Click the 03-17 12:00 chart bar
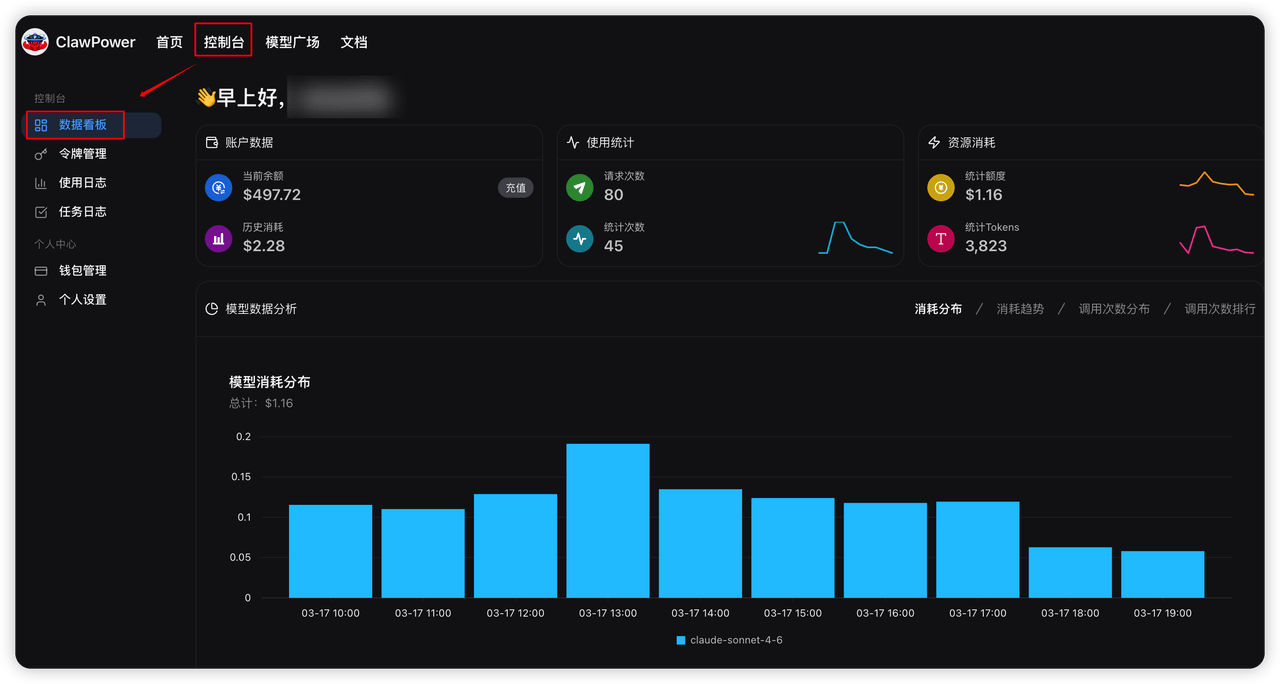The height and width of the screenshot is (684, 1280). 516,546
